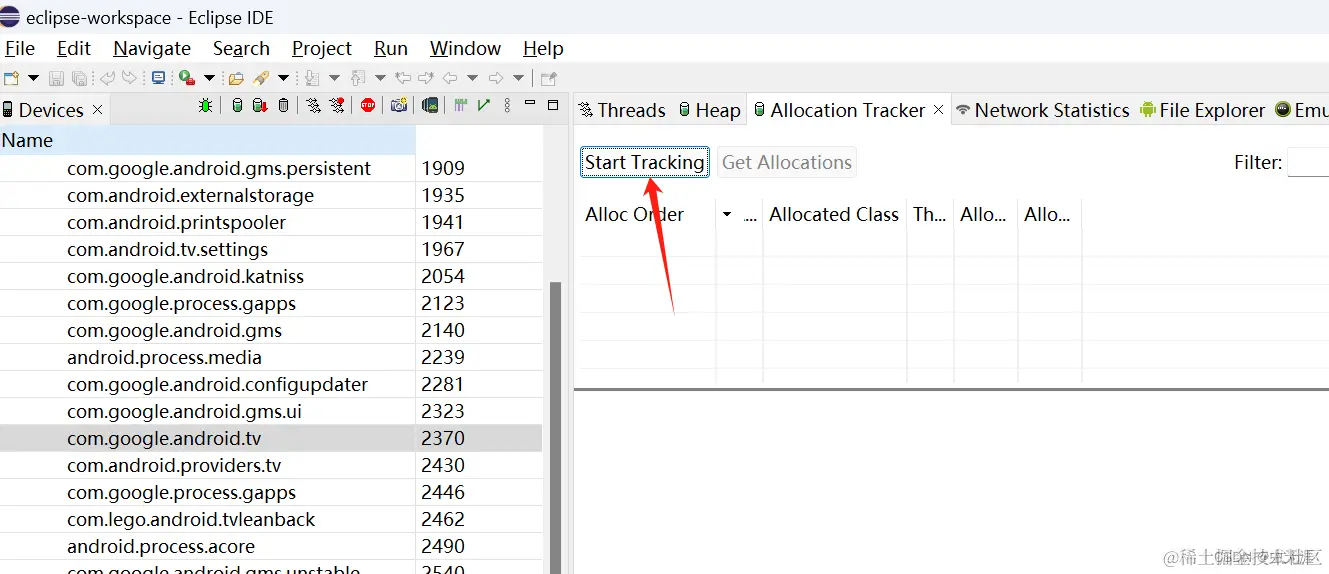Click the Start Tracking button
The image size is (1329, 574).
coord(645,162)
